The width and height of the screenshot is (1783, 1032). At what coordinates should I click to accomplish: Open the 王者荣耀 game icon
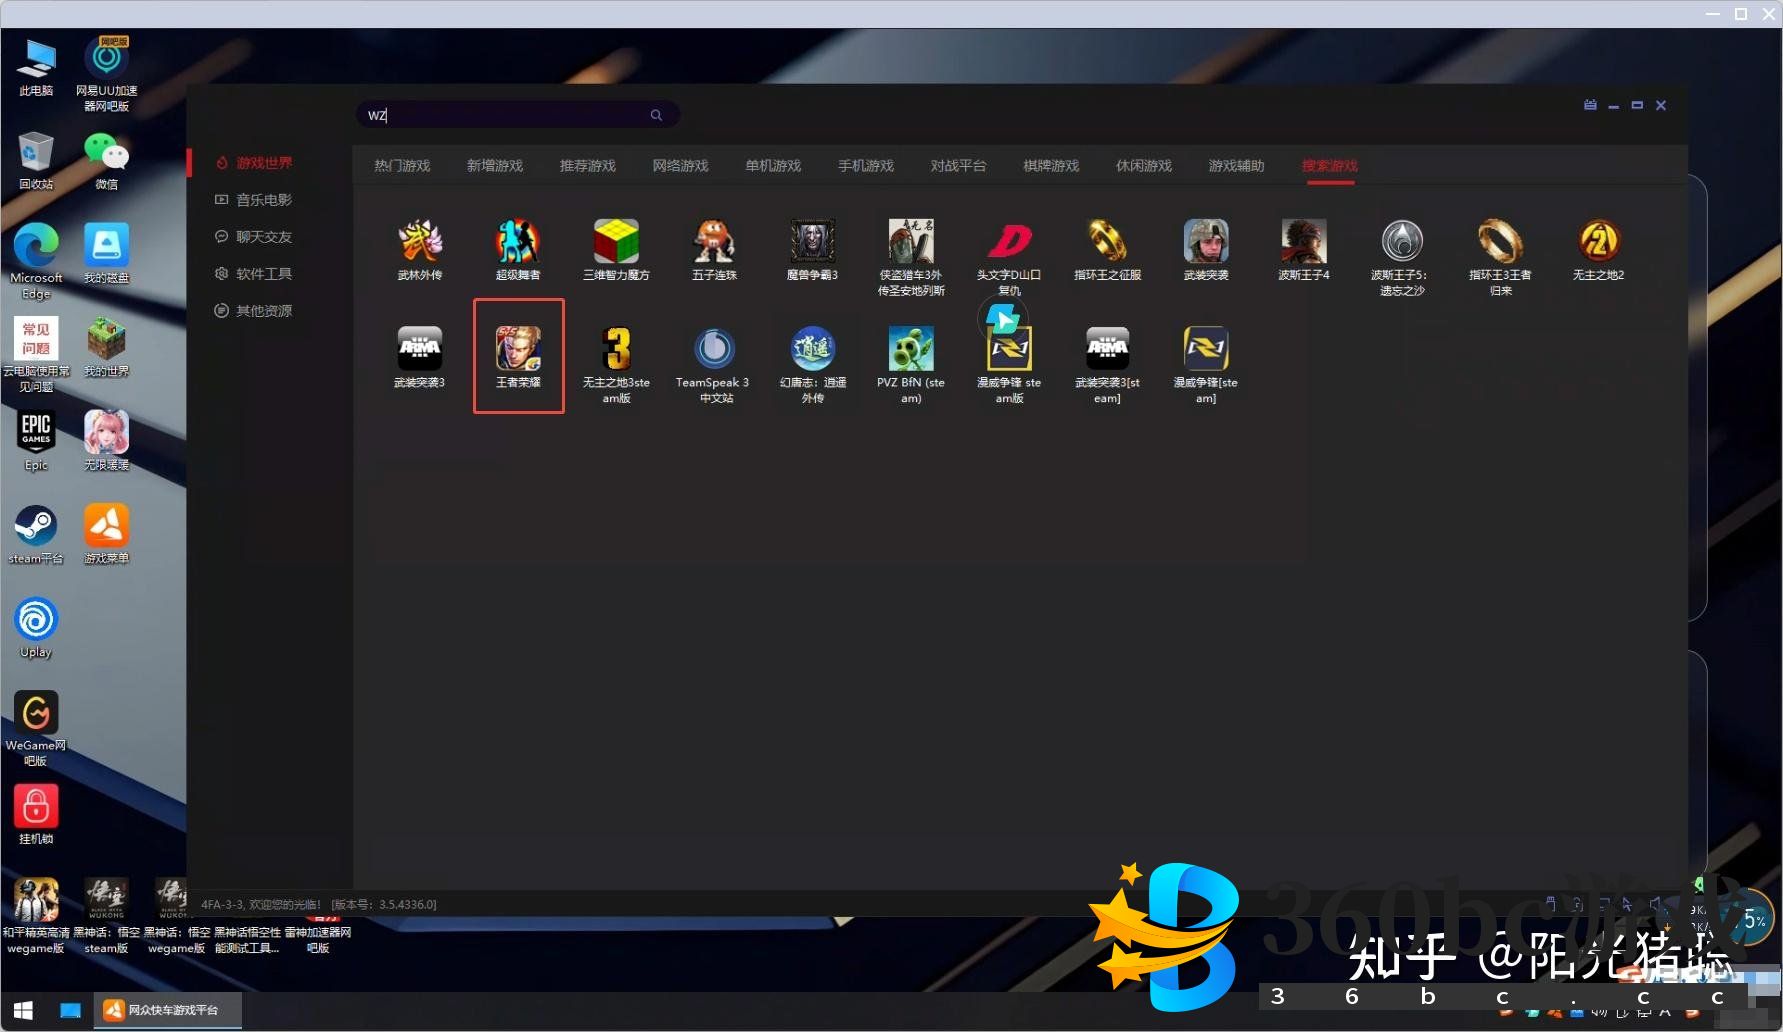point(518,352)
